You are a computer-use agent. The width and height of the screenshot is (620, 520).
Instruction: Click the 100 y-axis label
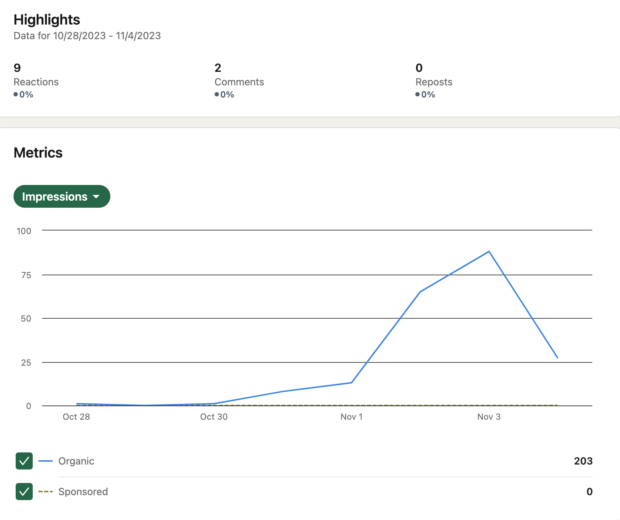(x=24, y=231)
